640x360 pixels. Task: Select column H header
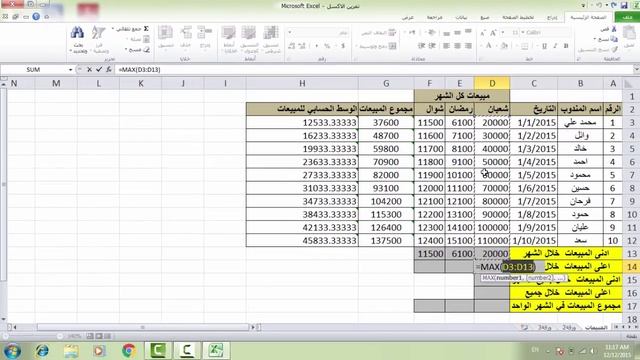[x=302, y=83]
